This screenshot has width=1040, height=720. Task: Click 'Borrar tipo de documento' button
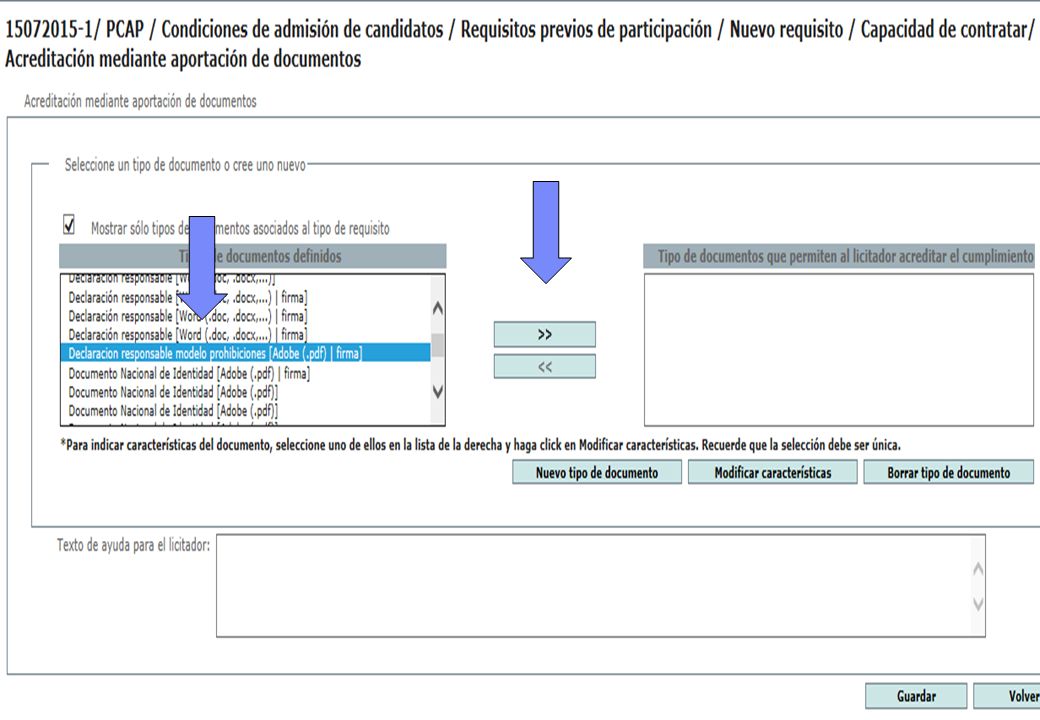(x=948, y=473)
